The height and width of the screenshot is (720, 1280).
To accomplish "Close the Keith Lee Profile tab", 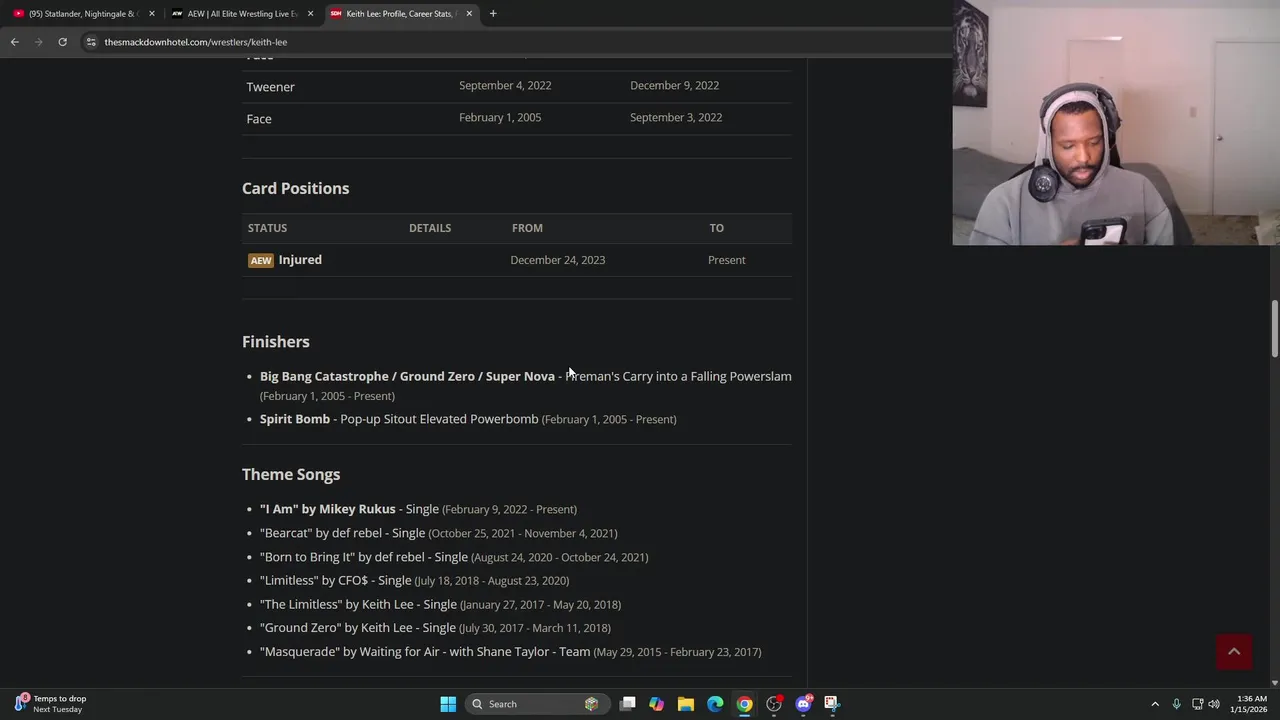I will pos(469,14).
